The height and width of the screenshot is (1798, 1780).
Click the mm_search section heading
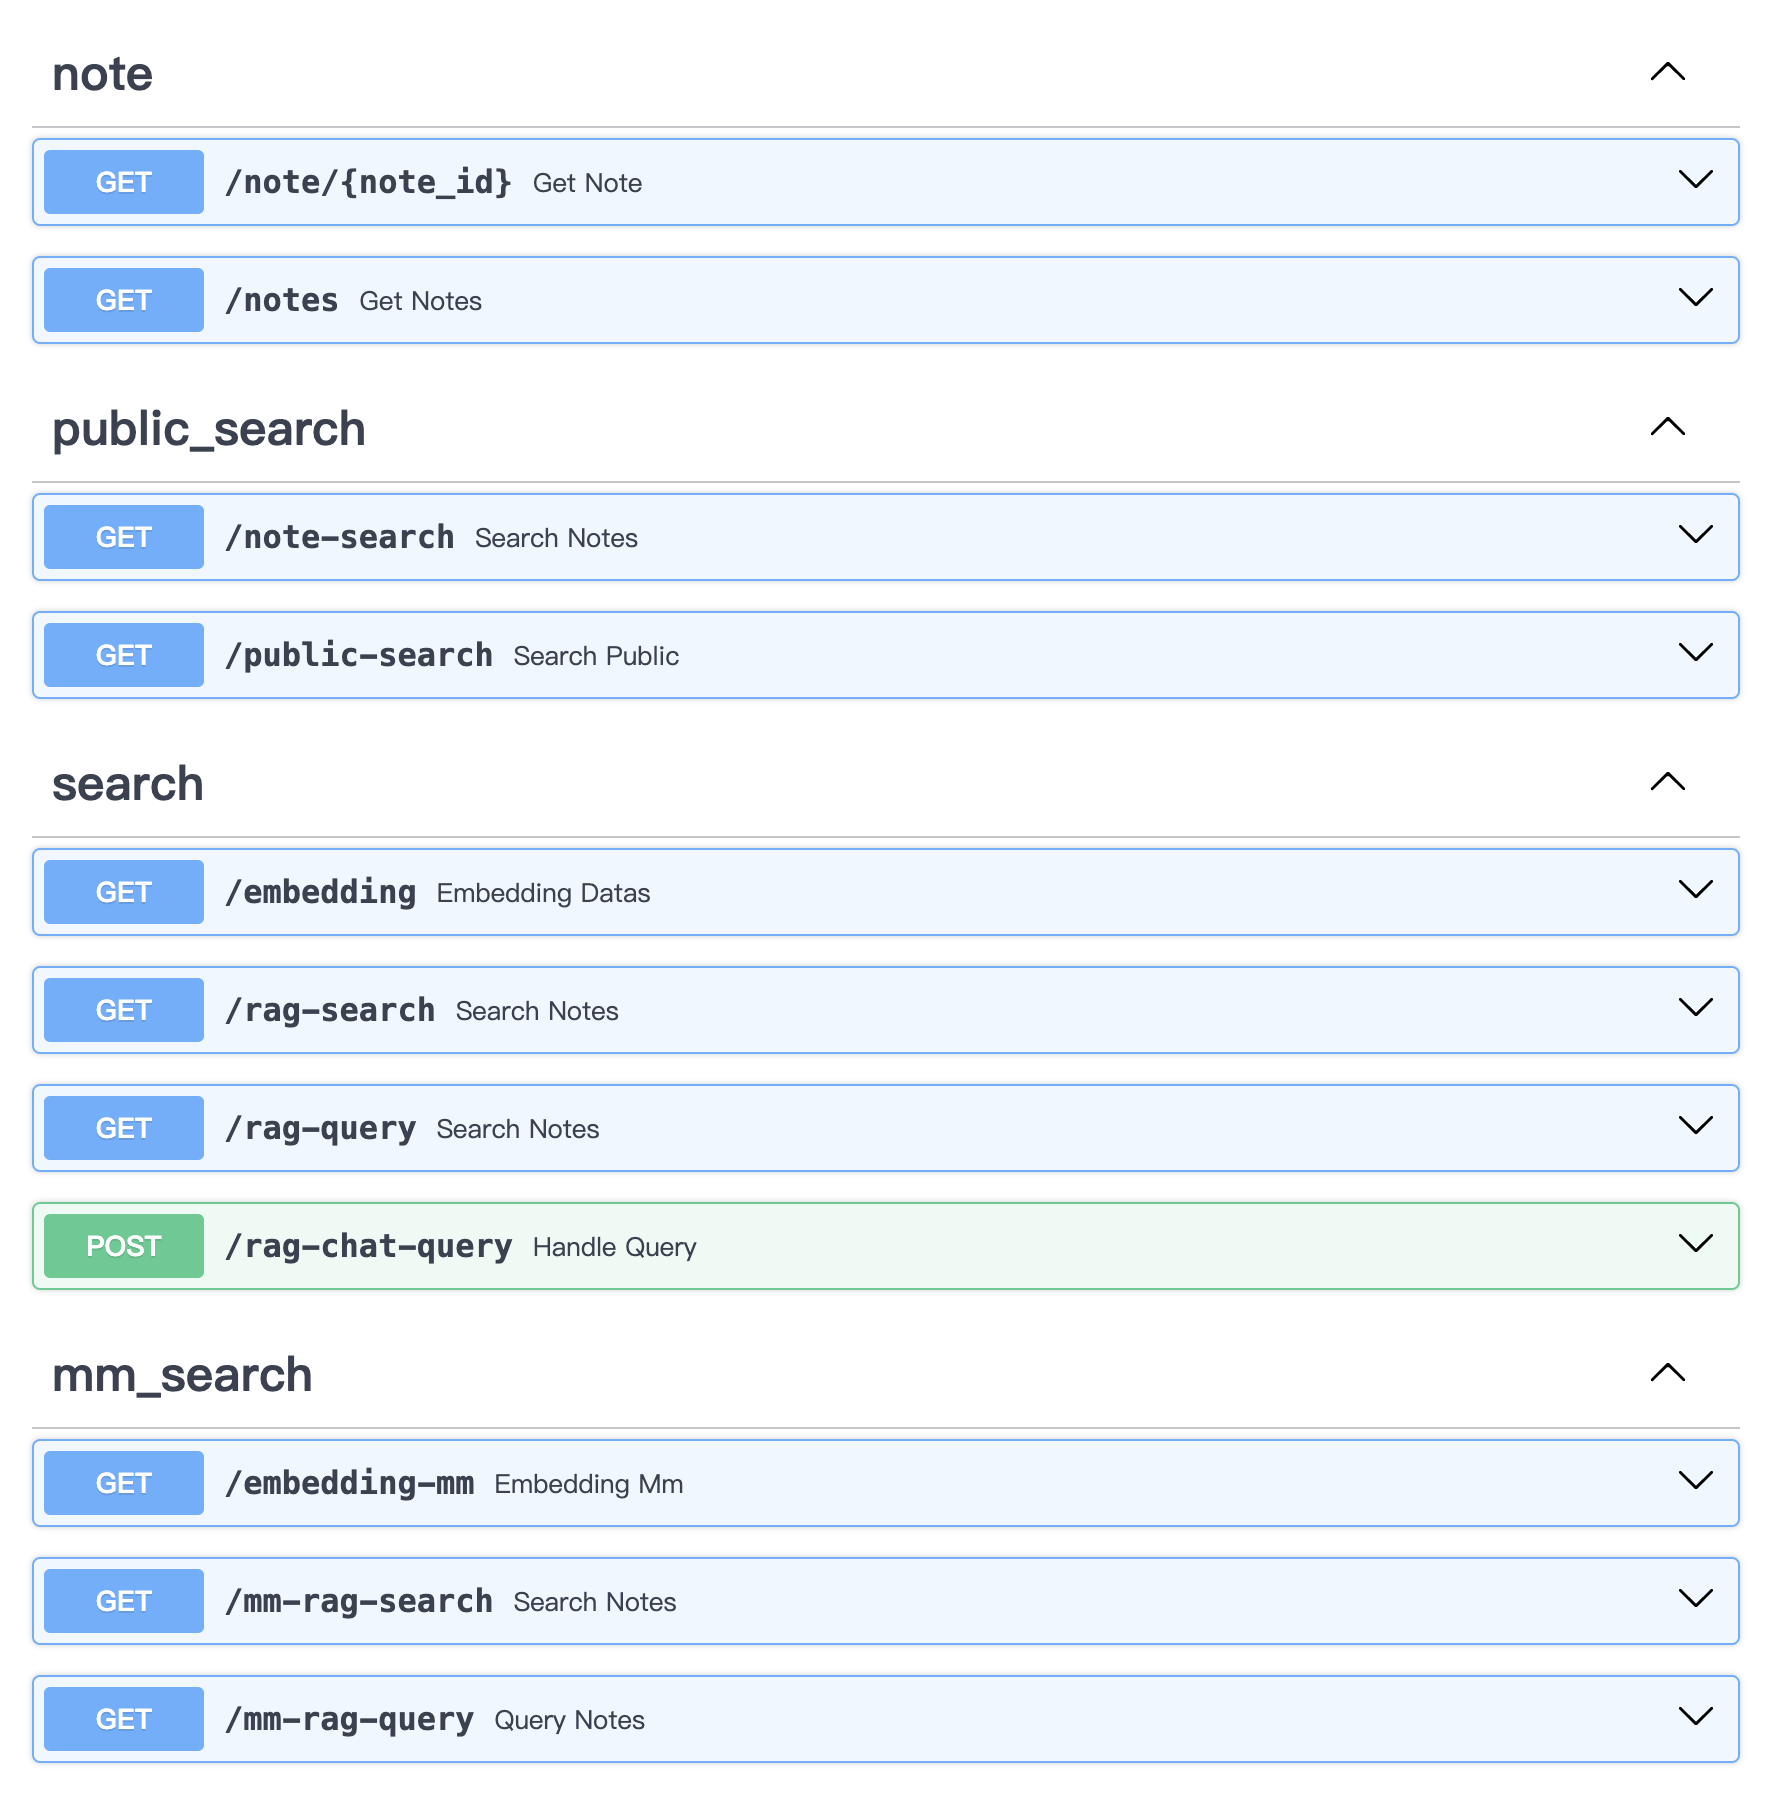tap(182, 1375)
